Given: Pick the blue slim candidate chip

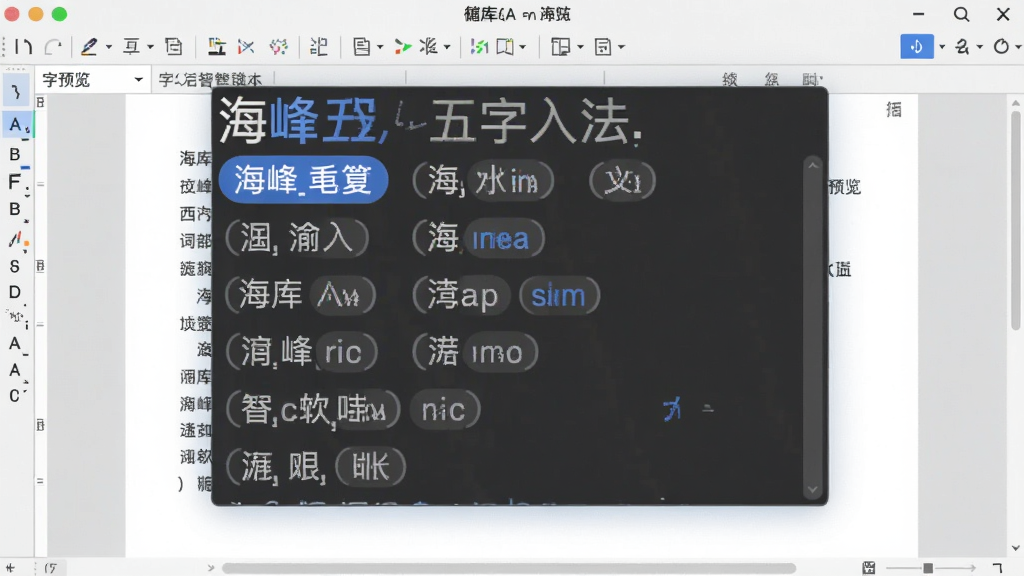Looking at the screenshot, I should click(558, 295).
